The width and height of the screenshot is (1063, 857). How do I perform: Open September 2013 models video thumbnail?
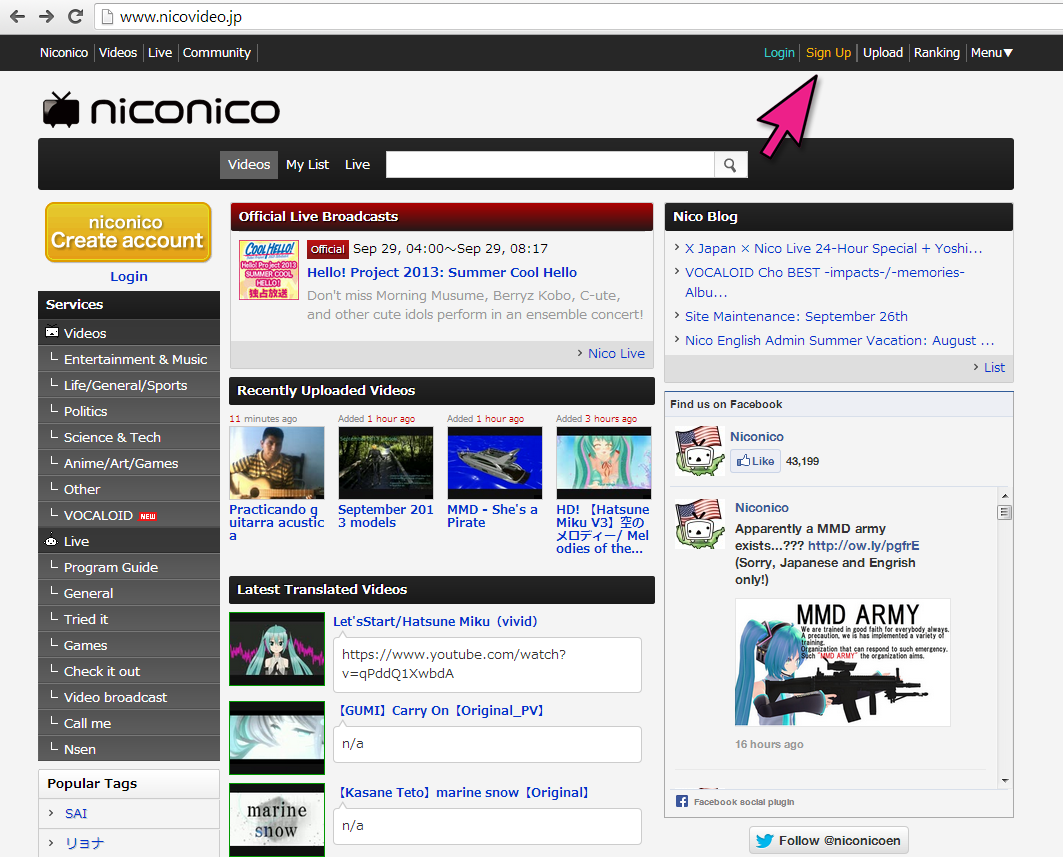(385, 463)
